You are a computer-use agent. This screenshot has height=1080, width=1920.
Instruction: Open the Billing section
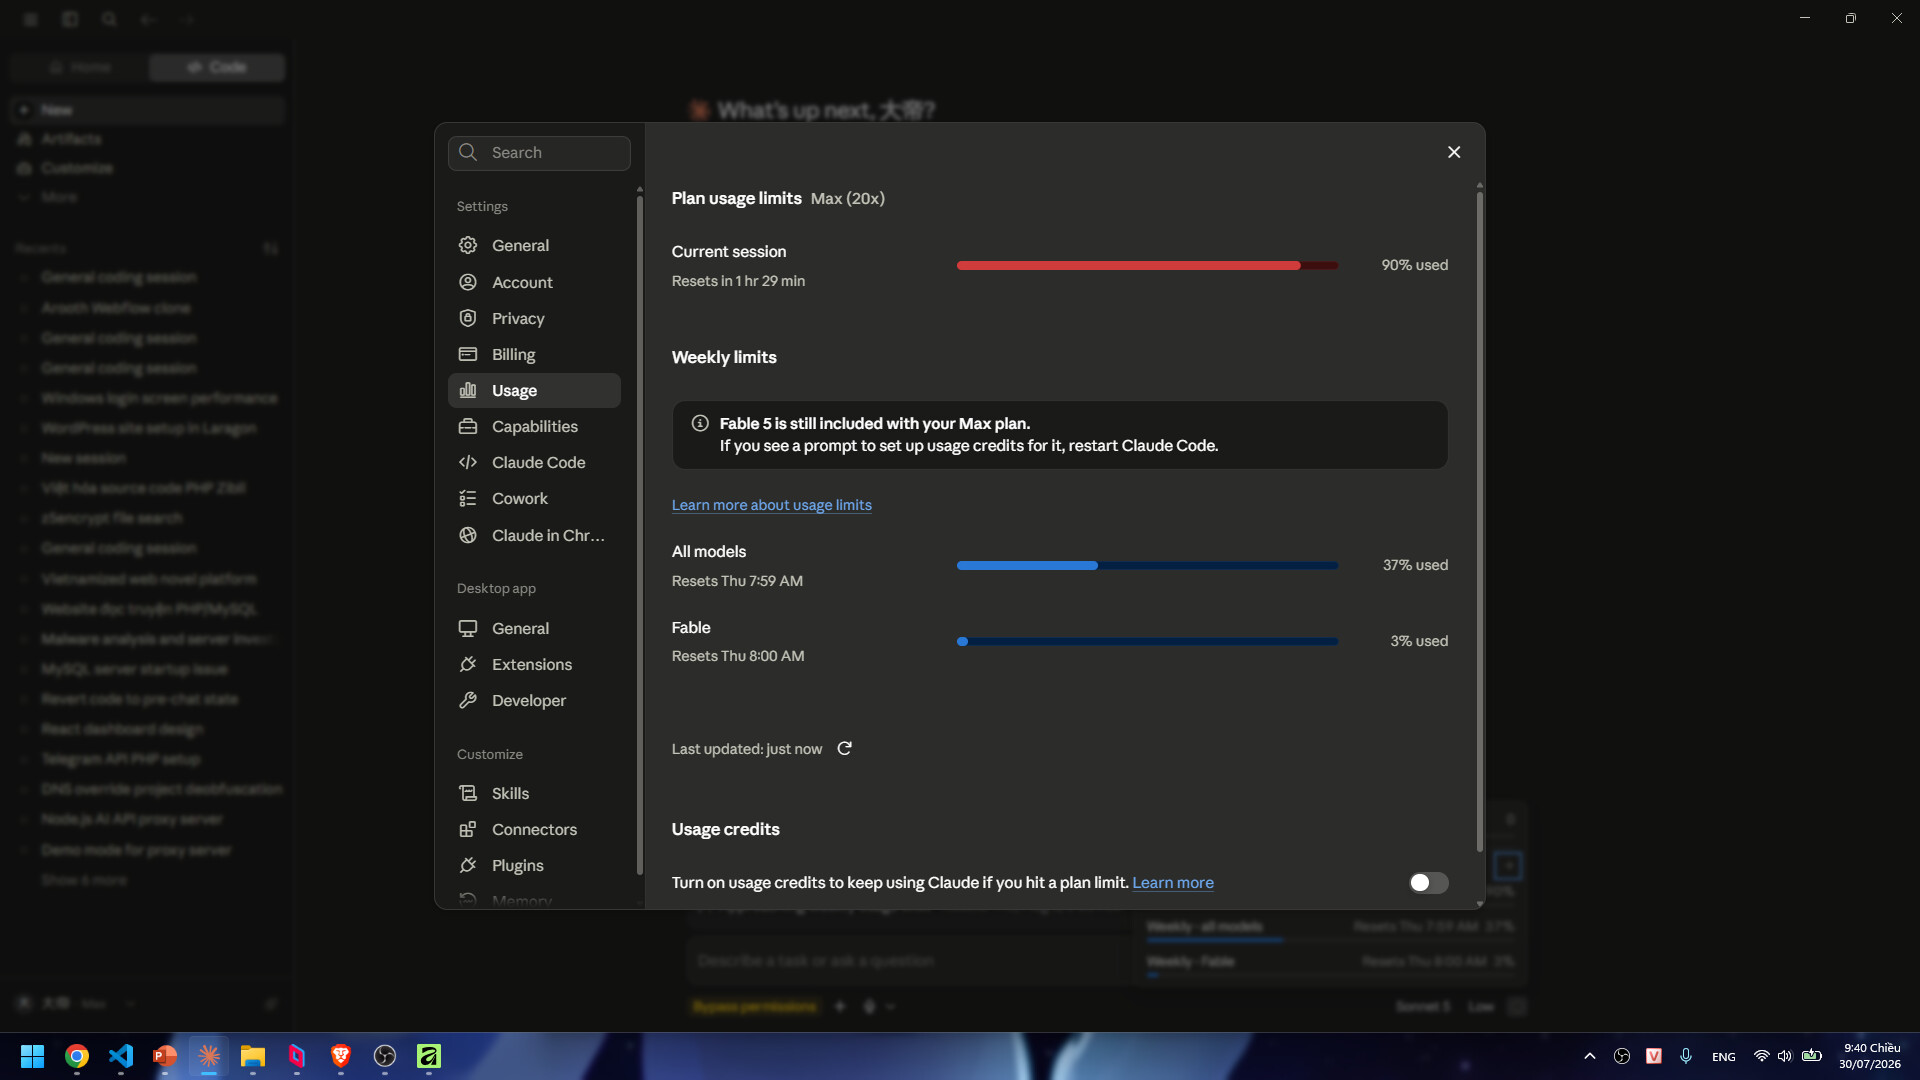[x=534, y=354]
